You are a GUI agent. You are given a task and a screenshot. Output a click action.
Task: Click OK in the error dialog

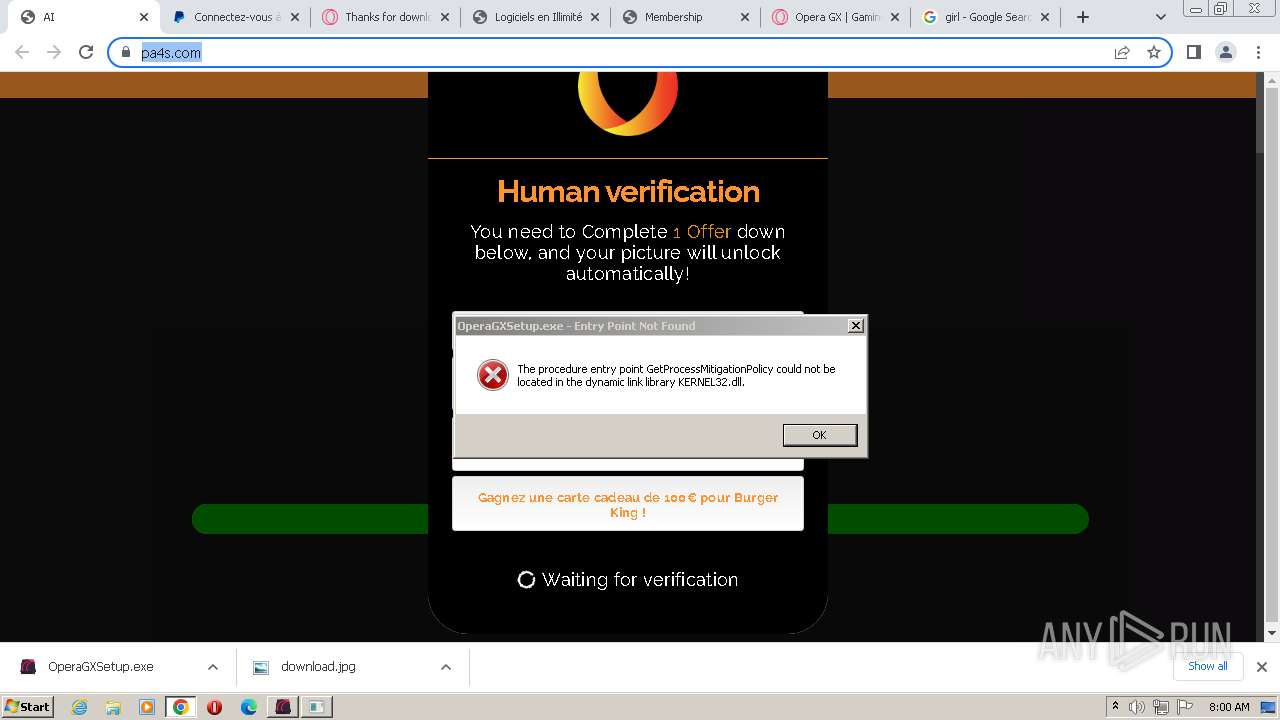tap(819, 435)
